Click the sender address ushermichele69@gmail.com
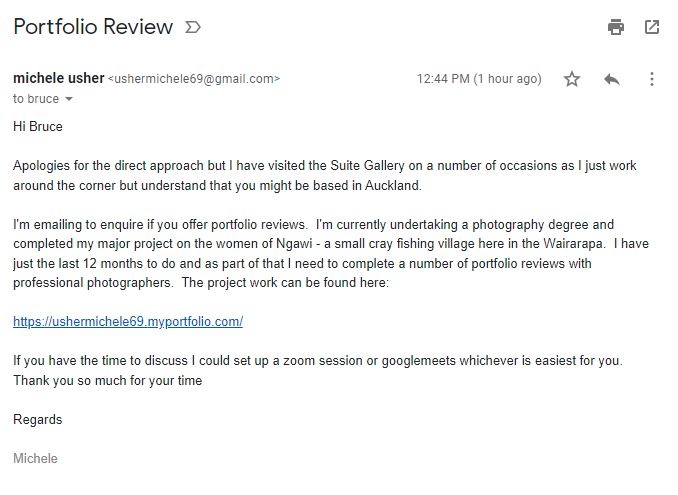The height and width of the screenshot is (495, 678). tap(194, 79)
